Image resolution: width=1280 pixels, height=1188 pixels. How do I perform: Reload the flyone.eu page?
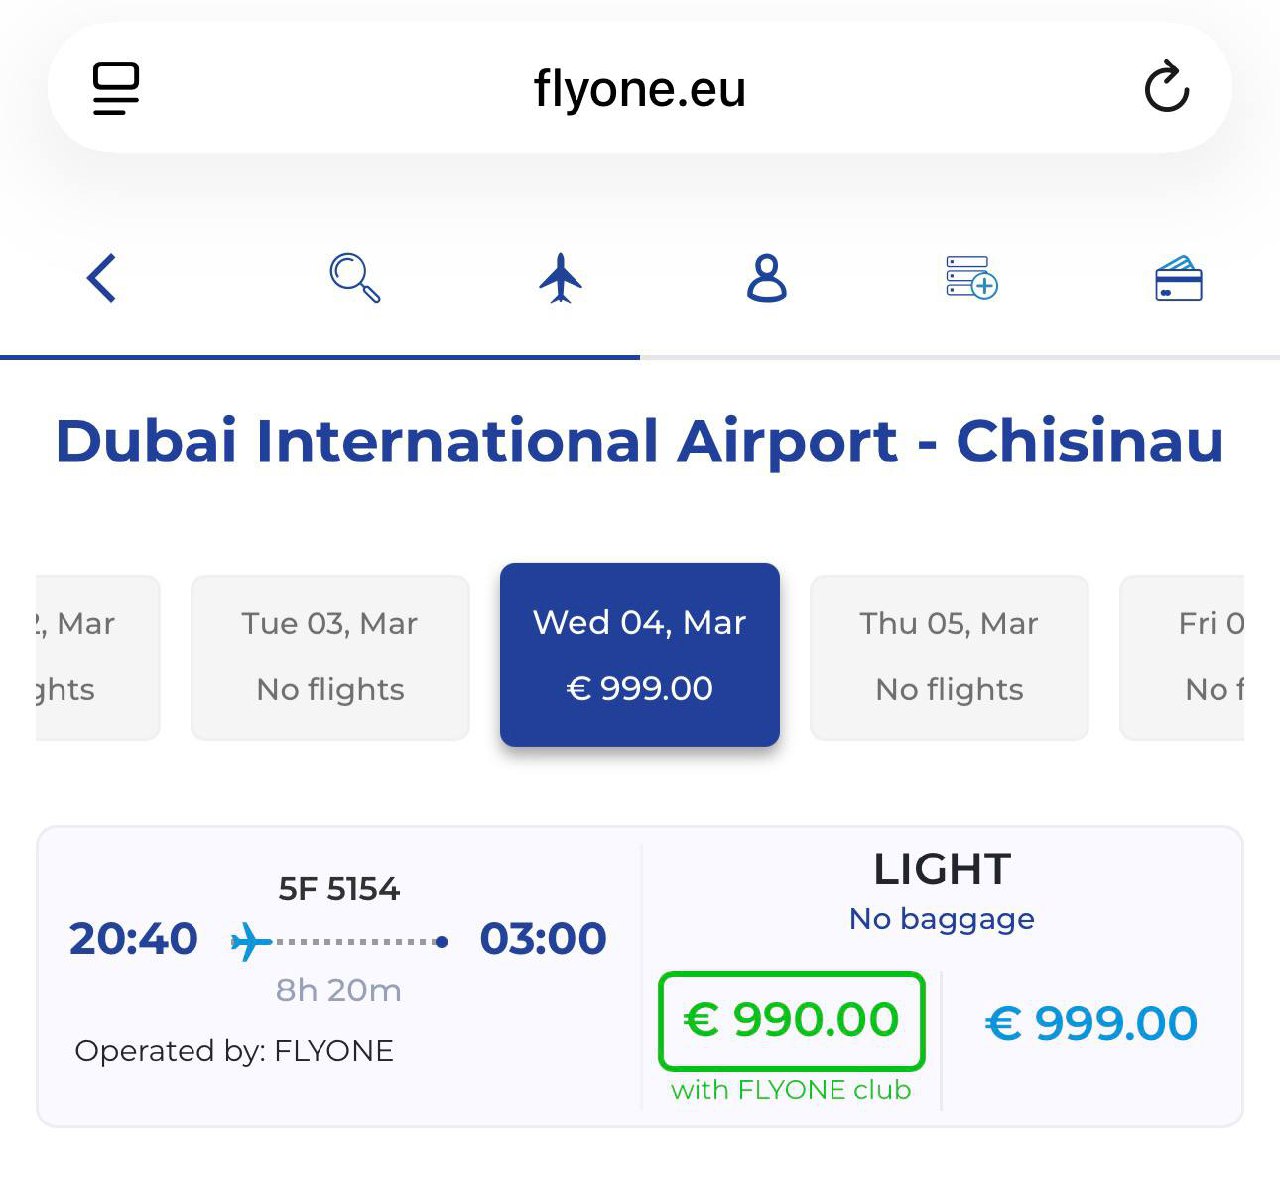[x=1166, y=88]
